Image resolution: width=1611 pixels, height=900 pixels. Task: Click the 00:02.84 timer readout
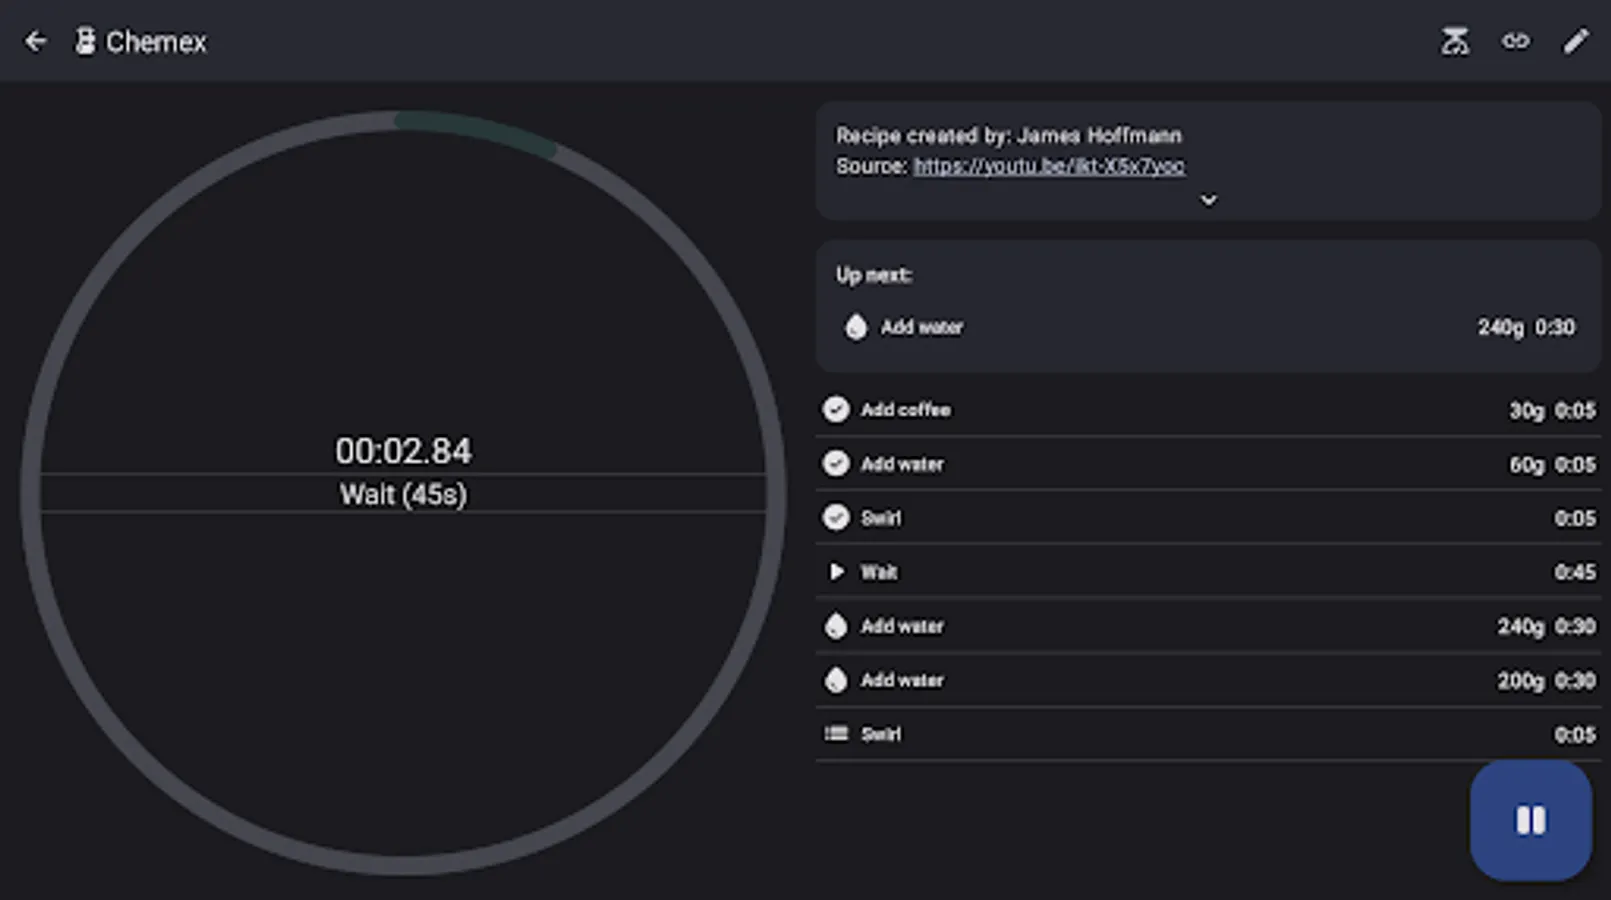(x=403, y=451)
